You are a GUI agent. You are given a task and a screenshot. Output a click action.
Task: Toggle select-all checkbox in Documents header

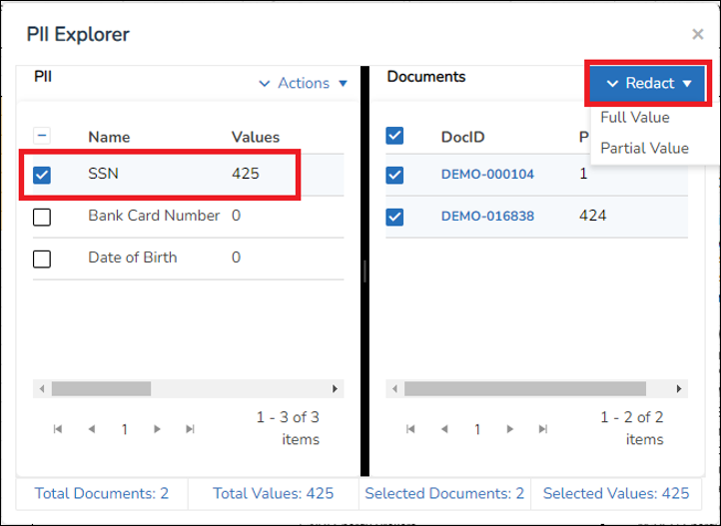pyautogui.click(x=395, y=136)
